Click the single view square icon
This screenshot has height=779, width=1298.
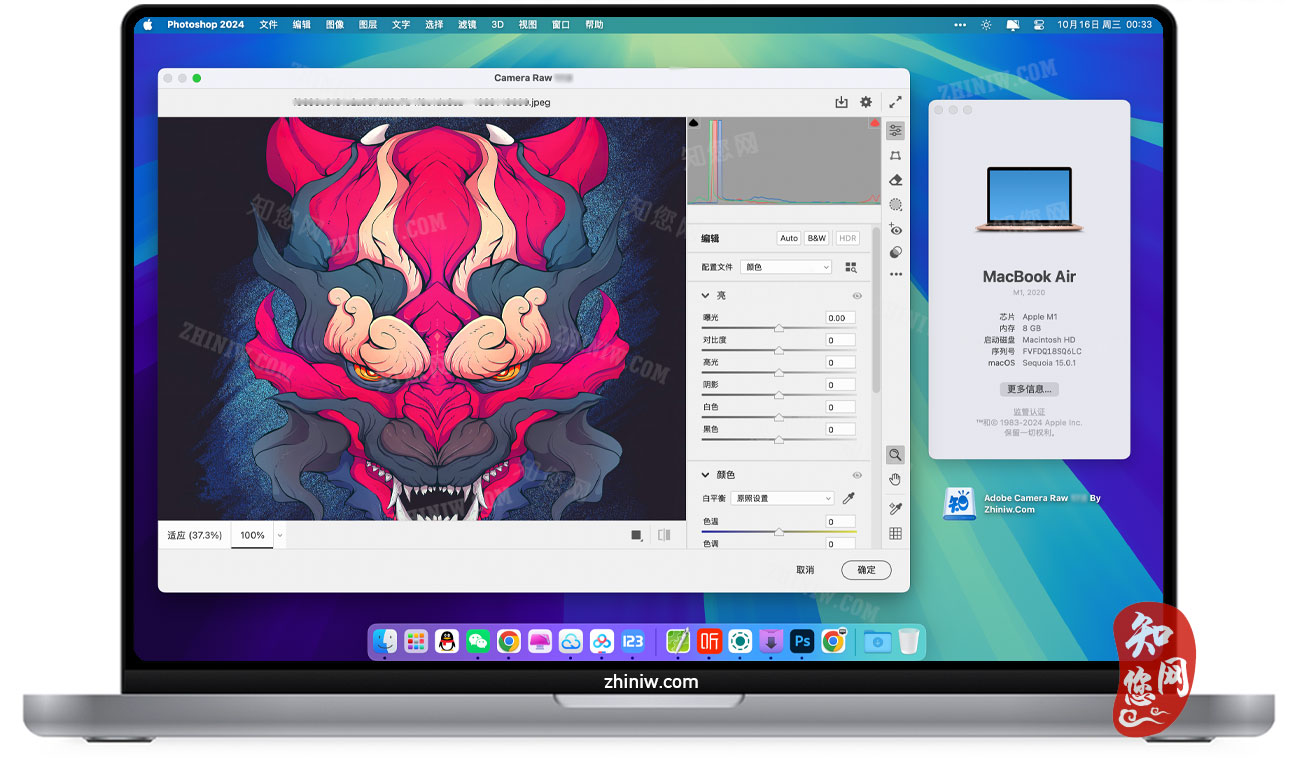[636, 535]
